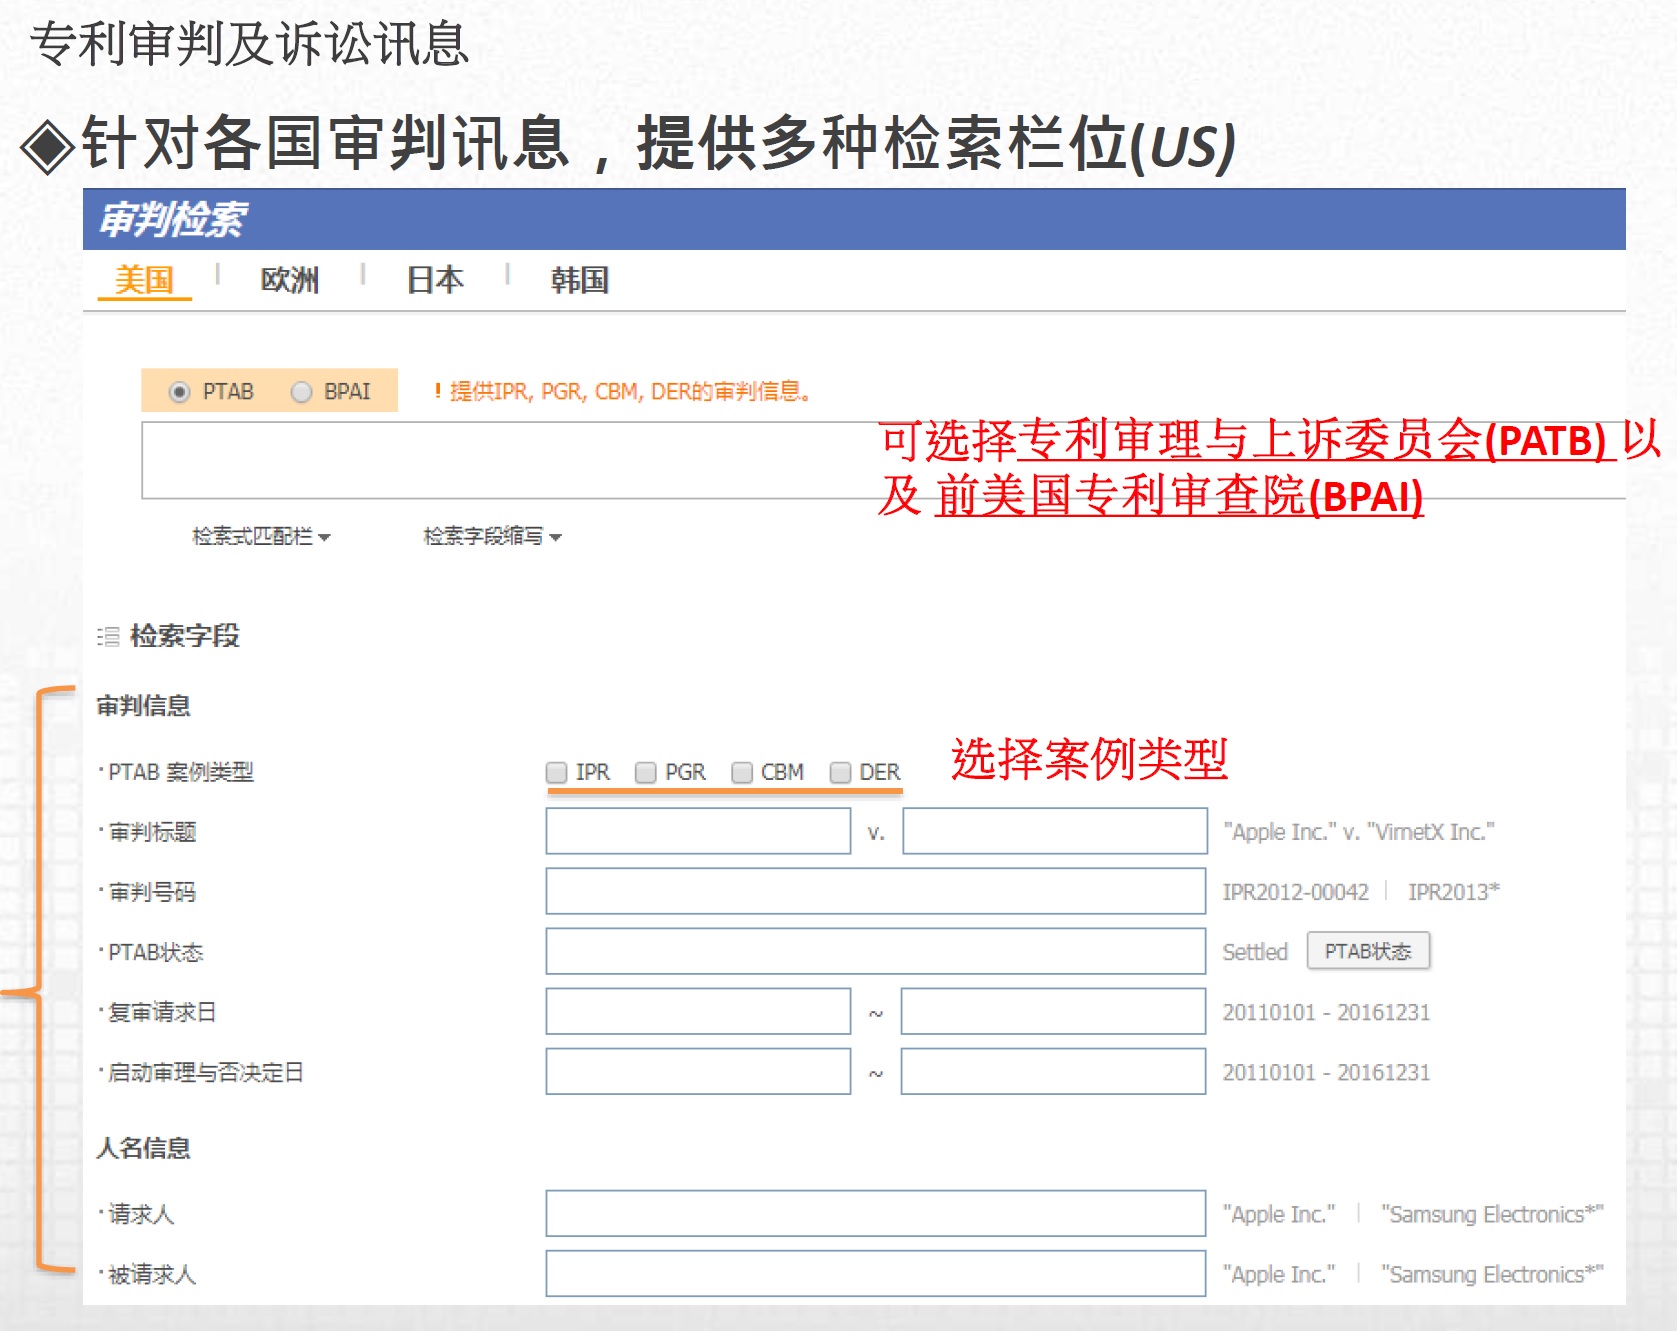1677x1331 pixels.
Task: Focus the 请求人 input field
Action: 876,1213
